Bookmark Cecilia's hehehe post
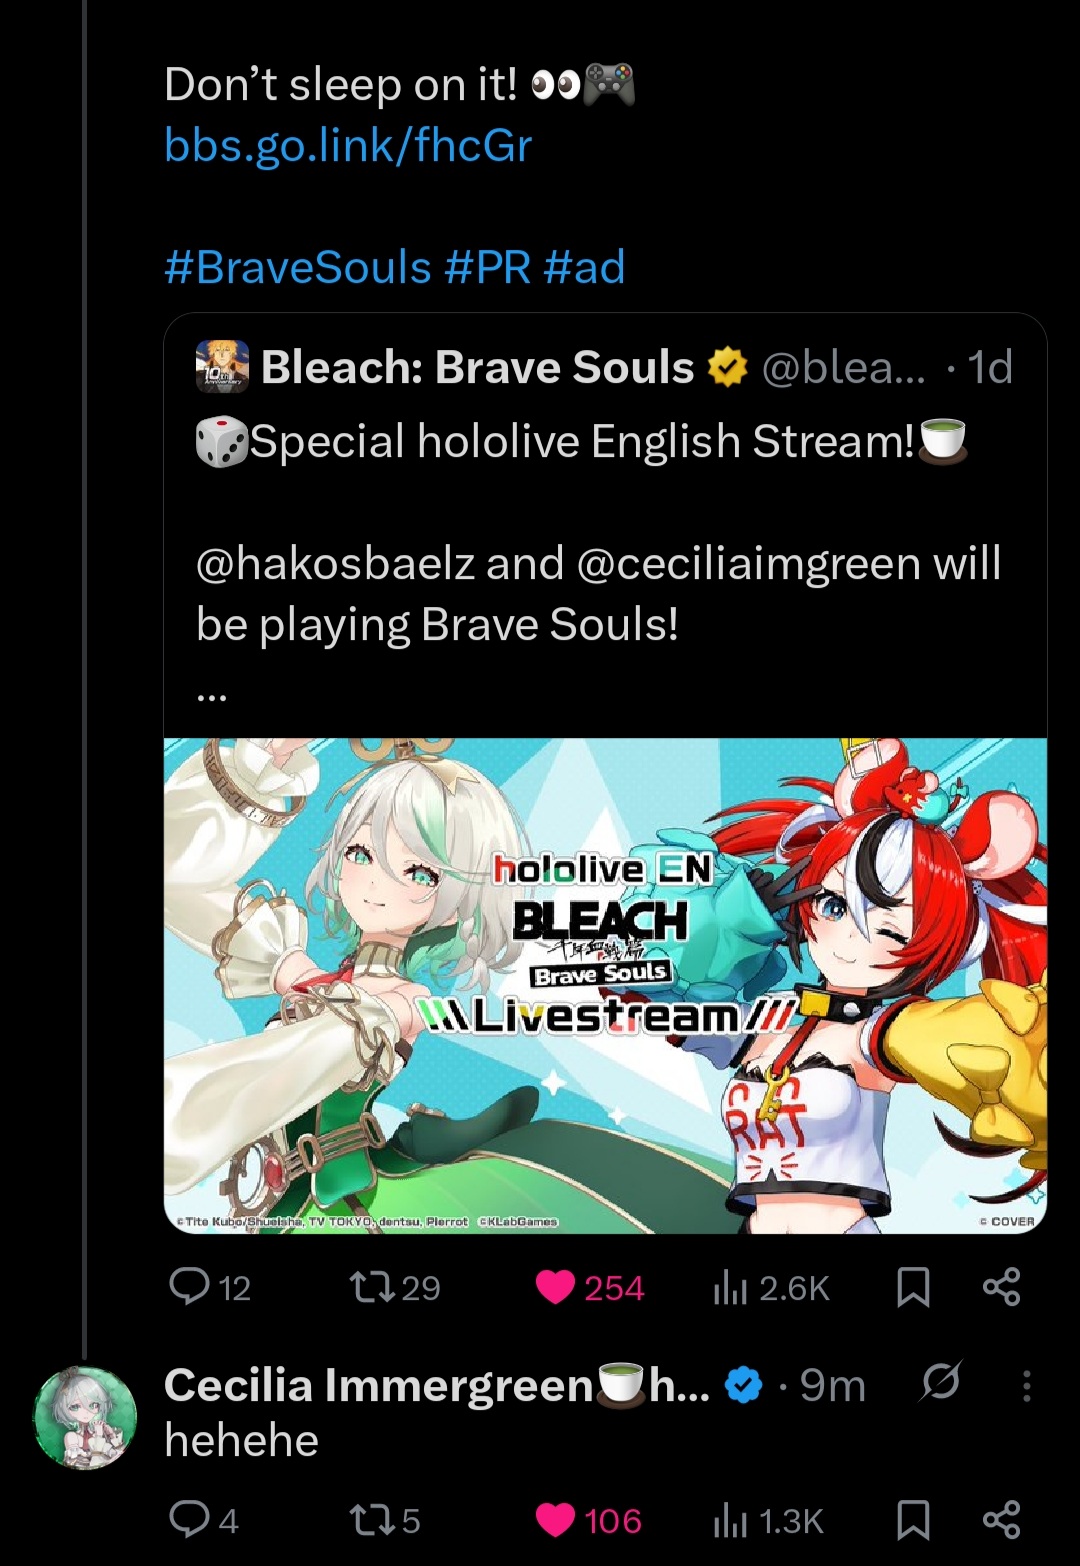The height and width of the screenshot is (1566, 1080). 913,1520
